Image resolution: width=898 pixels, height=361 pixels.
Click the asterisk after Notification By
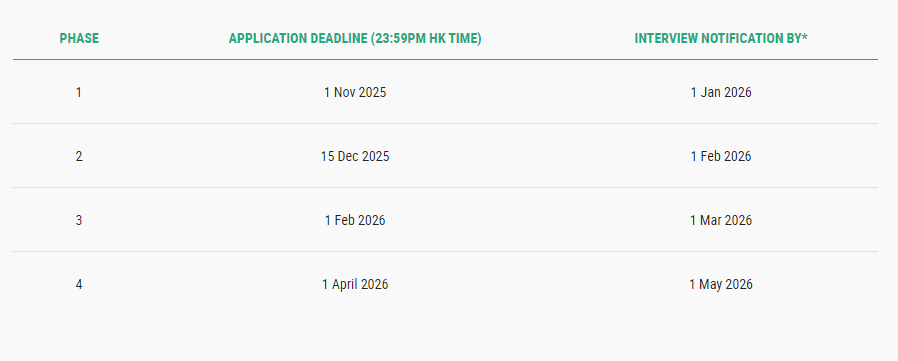point(805,37)
